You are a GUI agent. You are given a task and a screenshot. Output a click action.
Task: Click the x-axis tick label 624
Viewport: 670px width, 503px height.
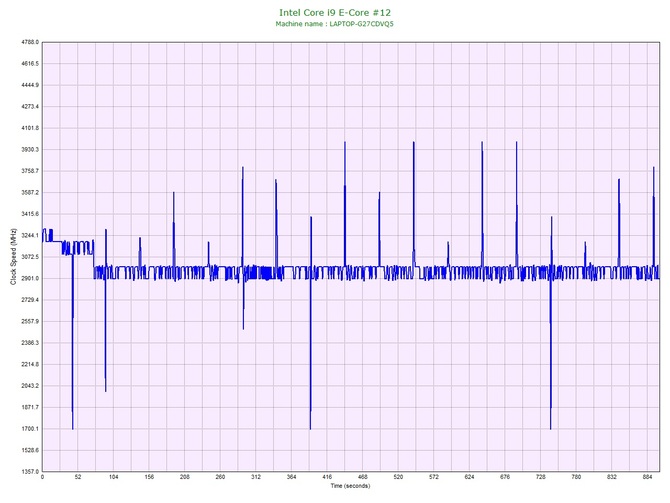469,477
